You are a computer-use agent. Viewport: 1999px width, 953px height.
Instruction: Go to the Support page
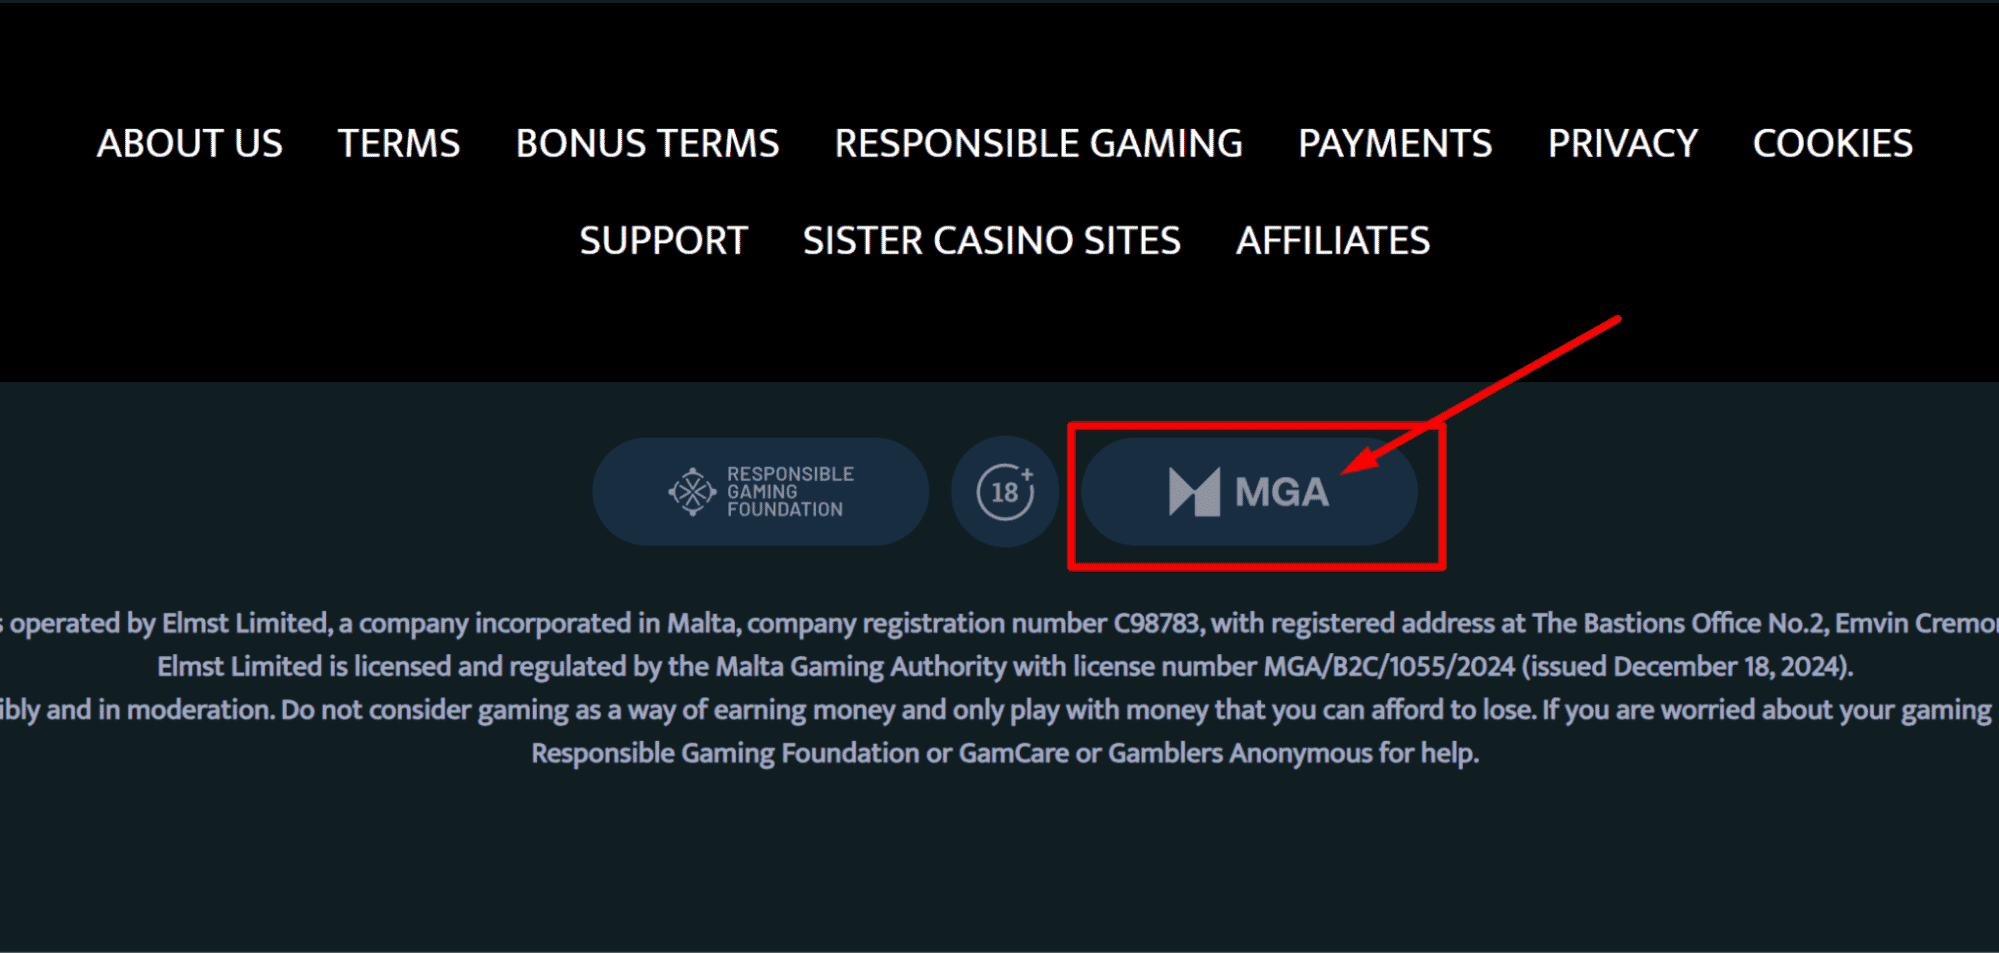664,240
